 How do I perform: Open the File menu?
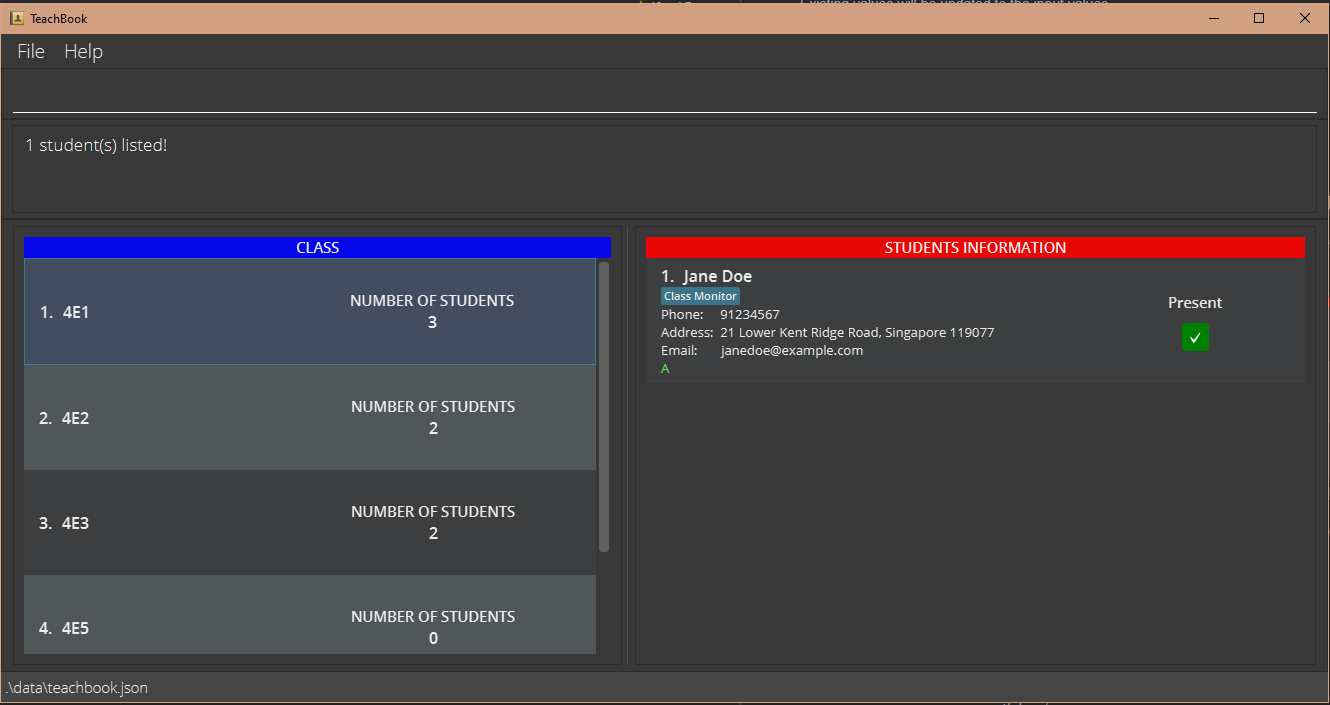coord(31,51)
